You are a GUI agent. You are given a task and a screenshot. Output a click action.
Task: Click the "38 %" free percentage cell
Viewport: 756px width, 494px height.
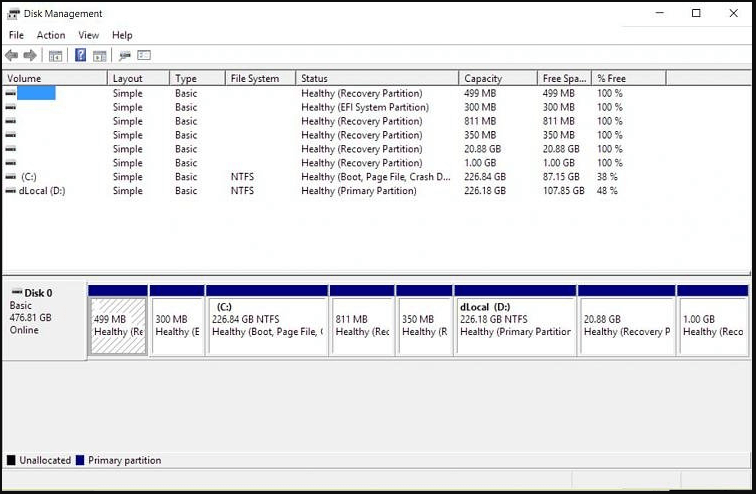607,177
